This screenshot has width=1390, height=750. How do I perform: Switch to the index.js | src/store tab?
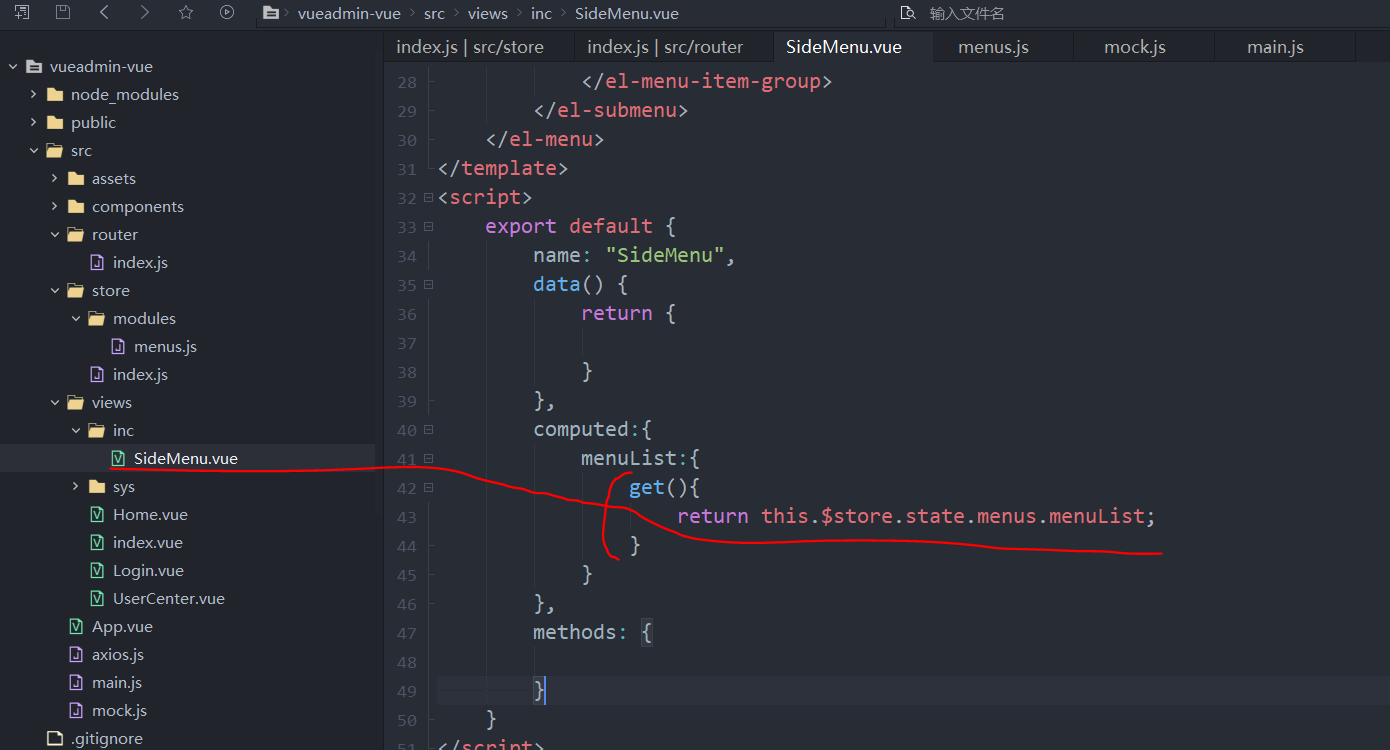(479, 47)
